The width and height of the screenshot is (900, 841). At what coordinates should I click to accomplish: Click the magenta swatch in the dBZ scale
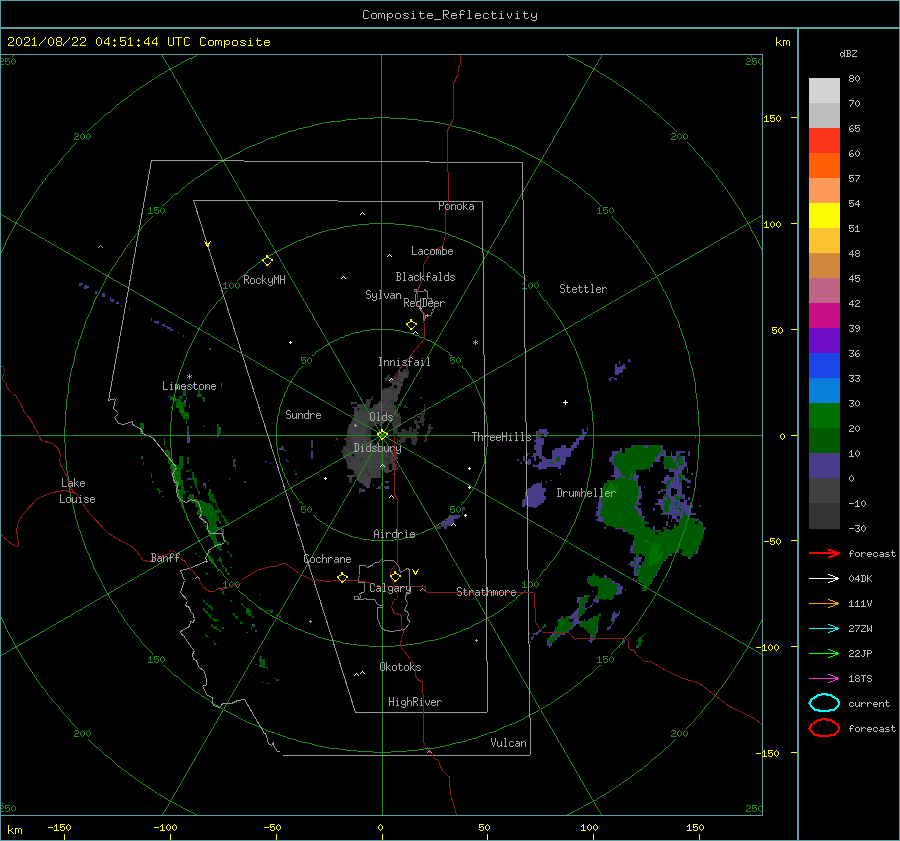(x=824, y=315)
